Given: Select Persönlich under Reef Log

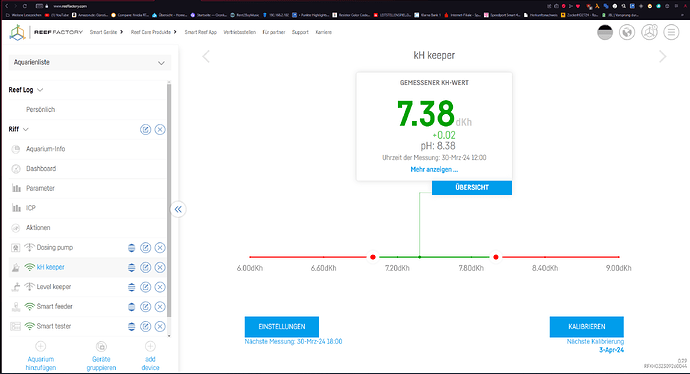Looking at the screenshot, I should (x=40, y=110).
